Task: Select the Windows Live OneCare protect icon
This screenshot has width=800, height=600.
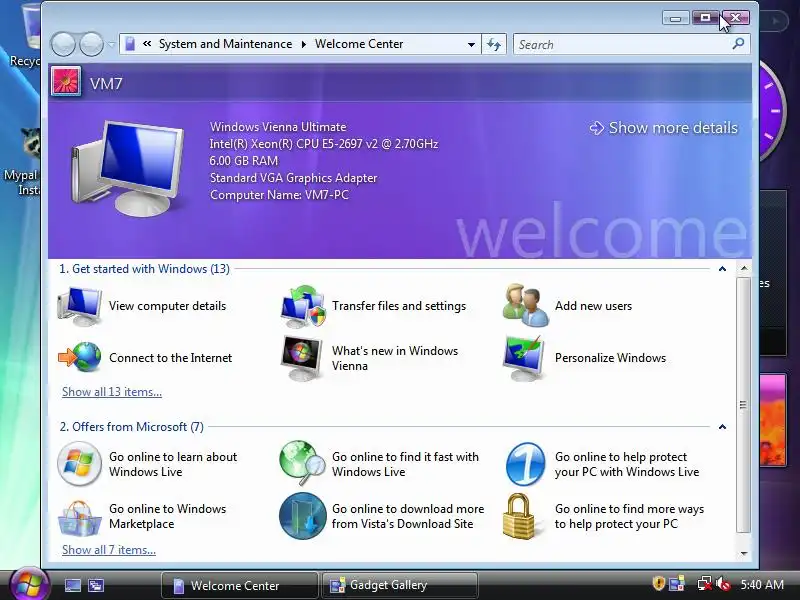Action: 526,464
